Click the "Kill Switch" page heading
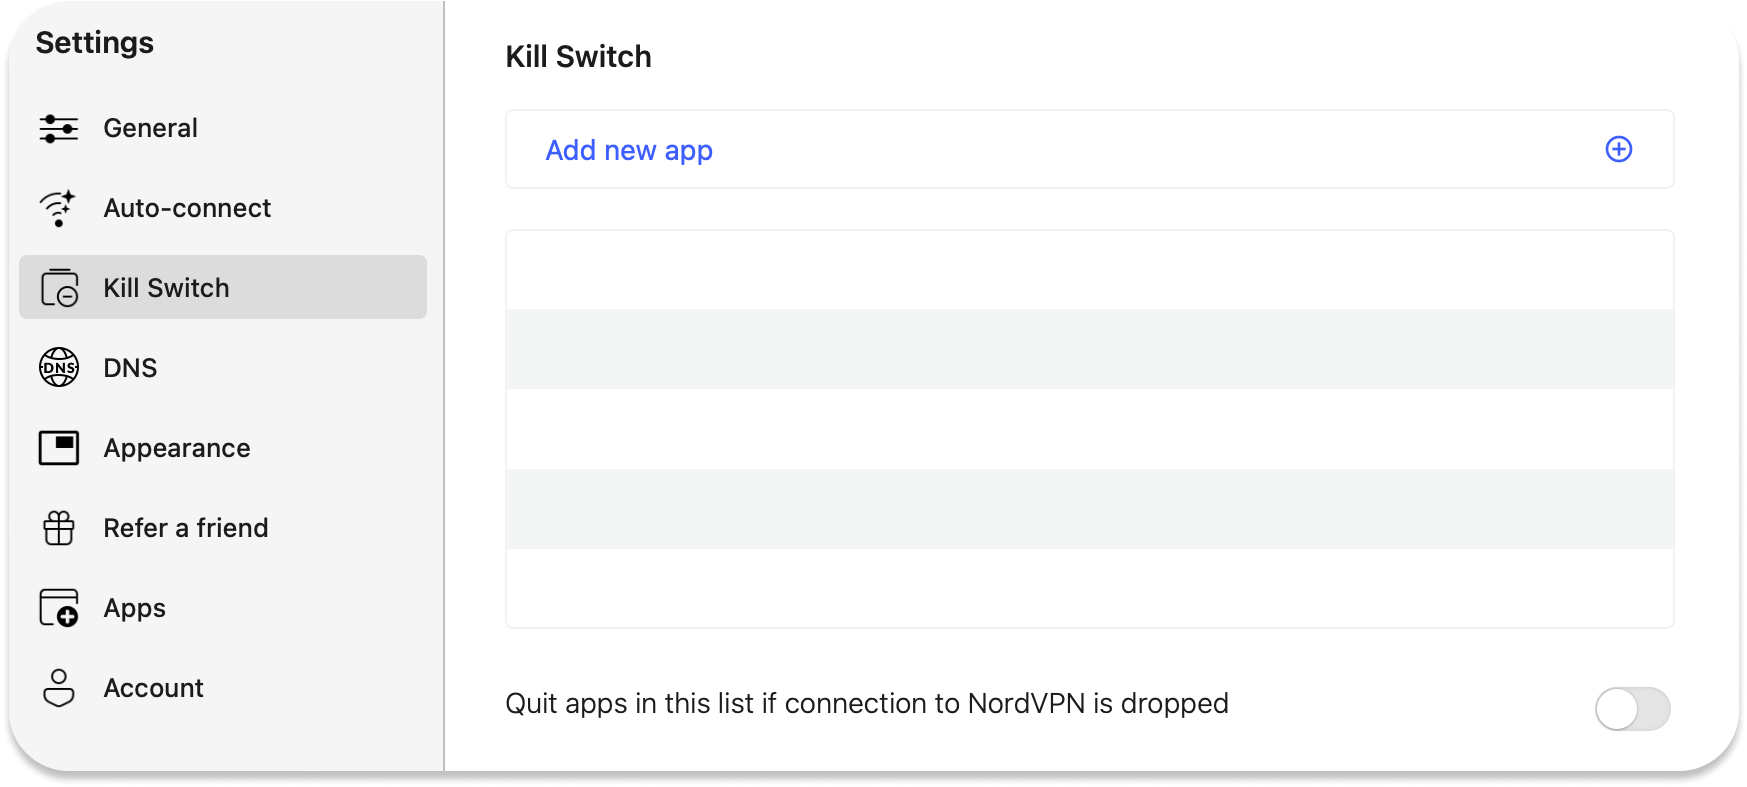Screen dimensions: 1747x787 coord(578,57)
